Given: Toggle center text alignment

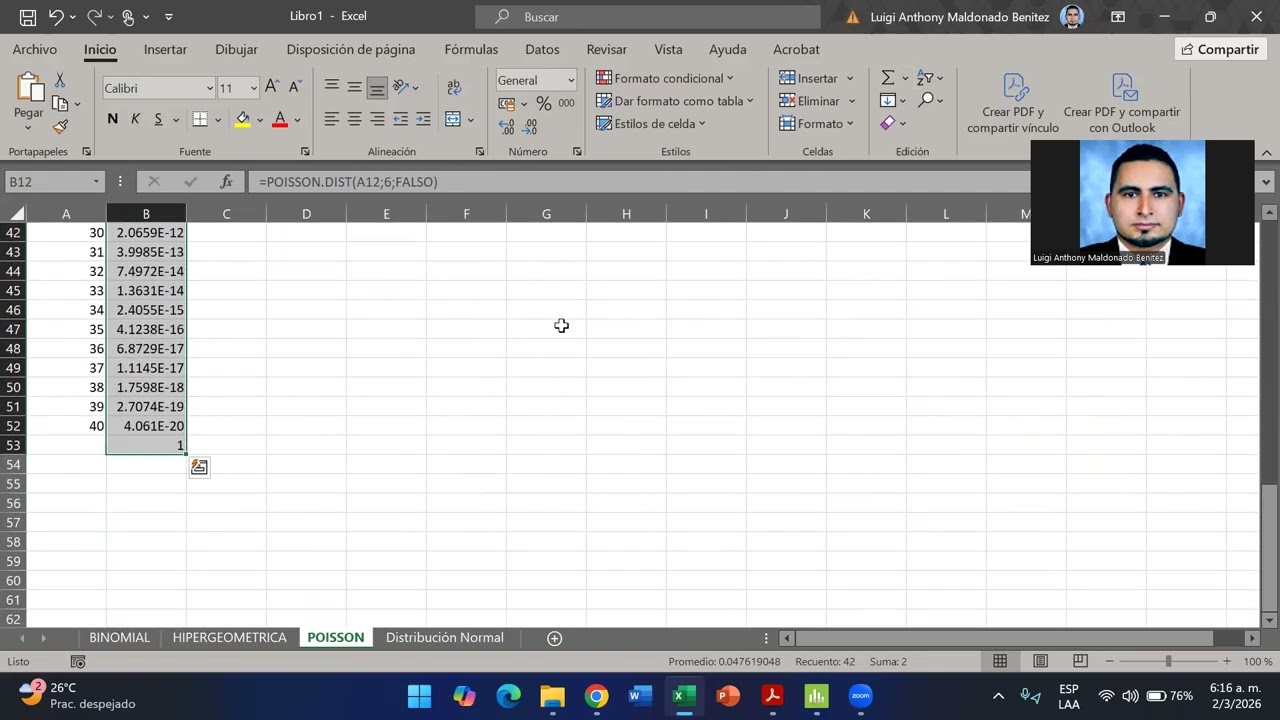Looking at the screenshot, I should coord(354,119).
